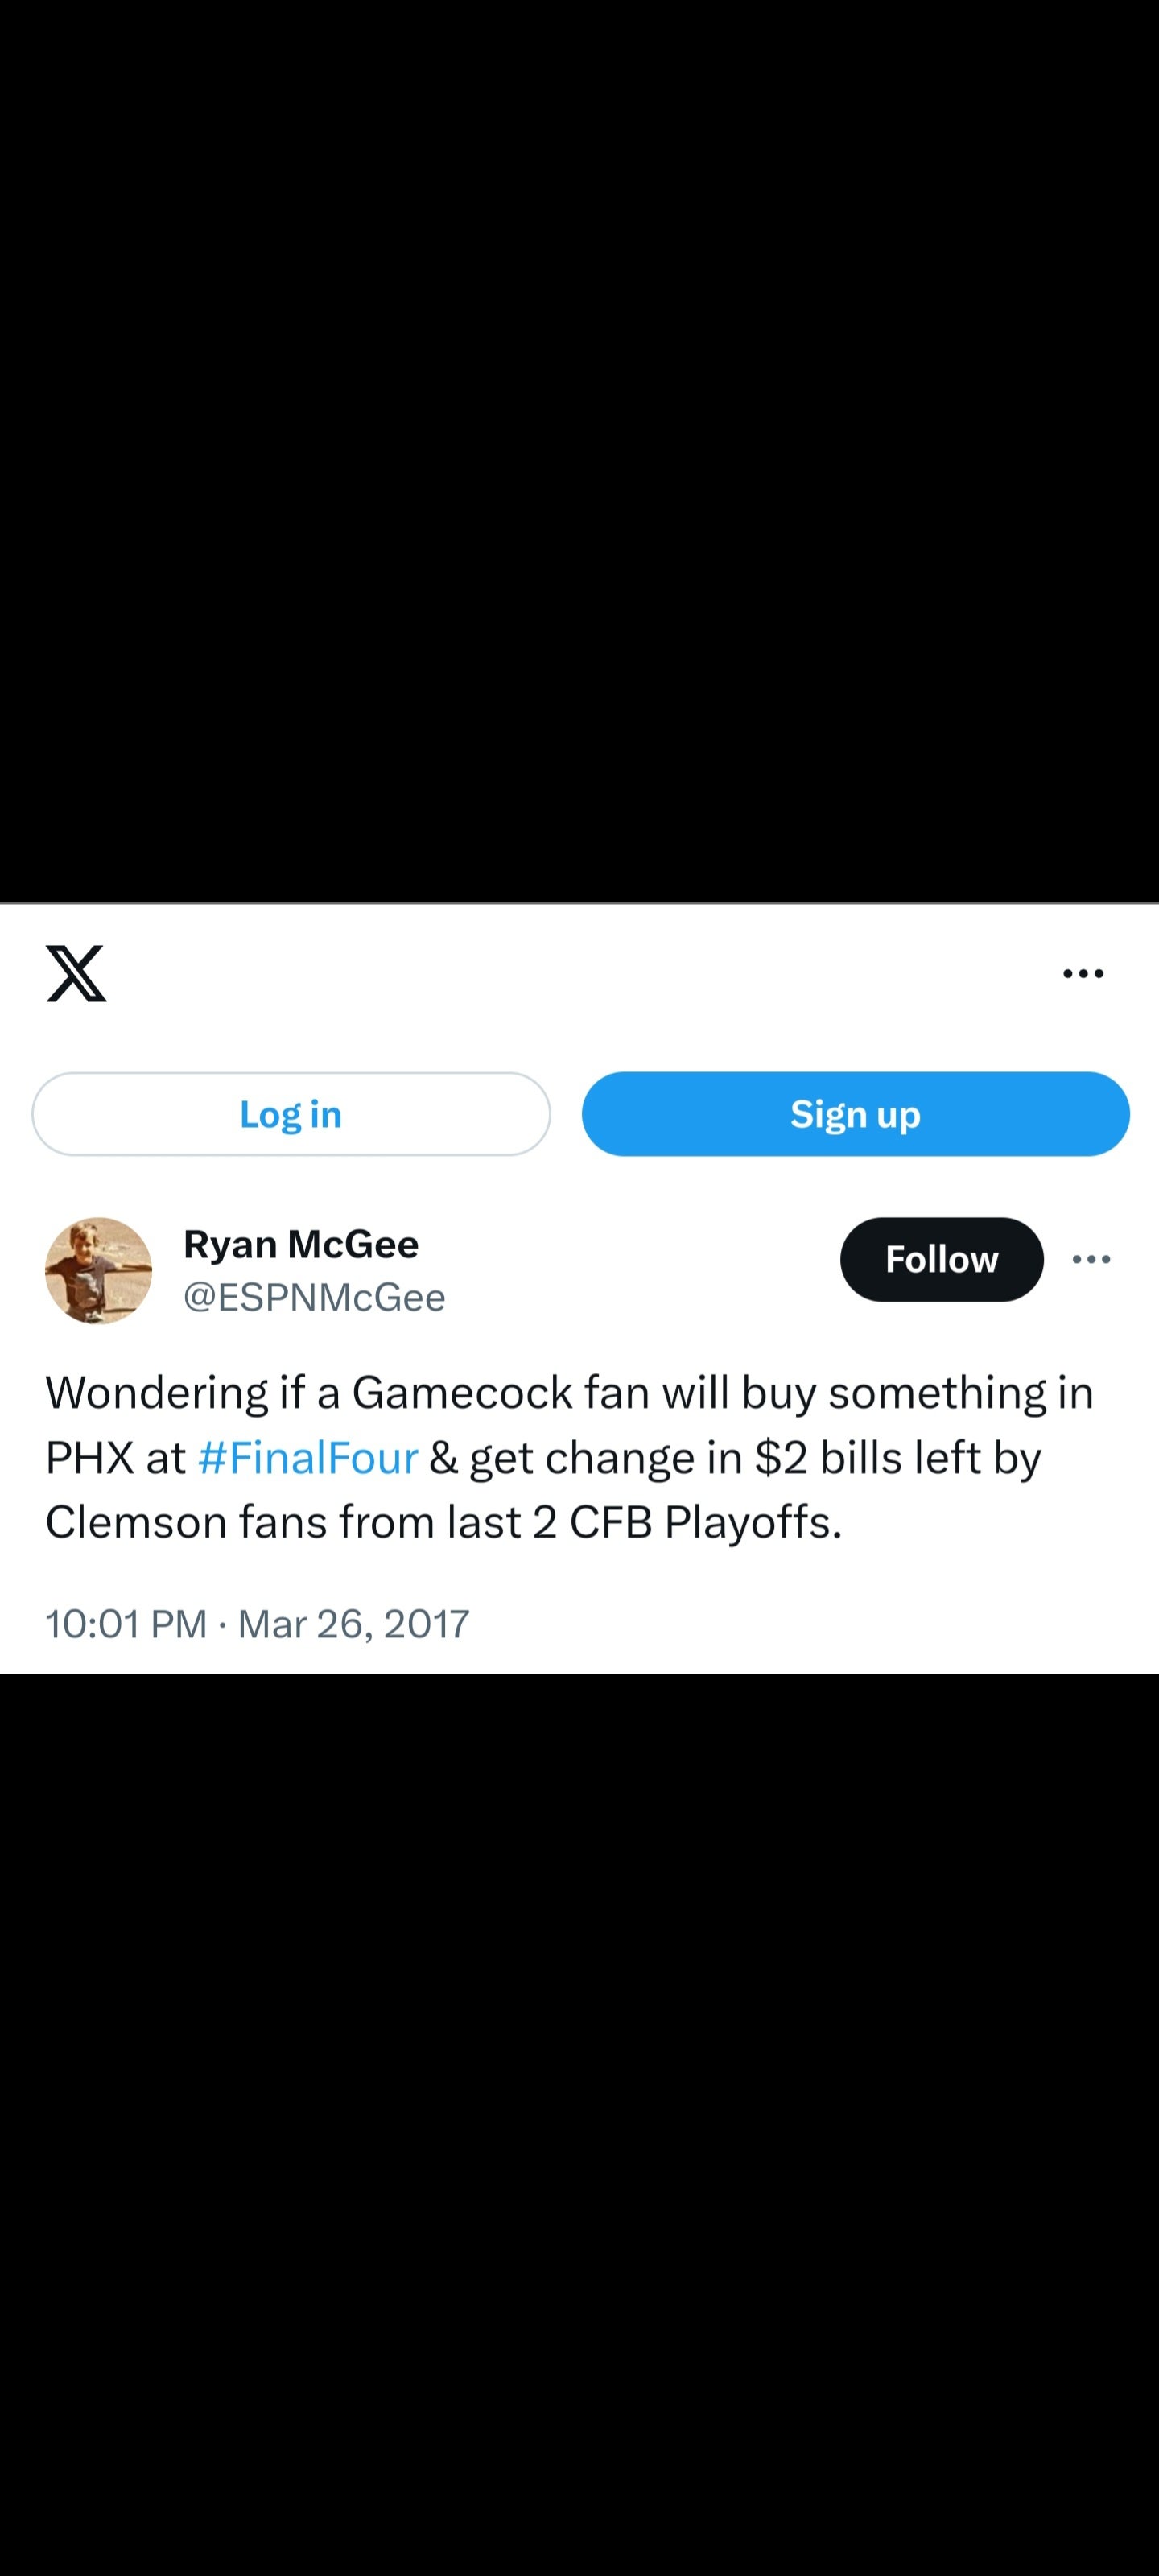Open the tweet's three-dot options menu

click(x=1091, y=1259)
